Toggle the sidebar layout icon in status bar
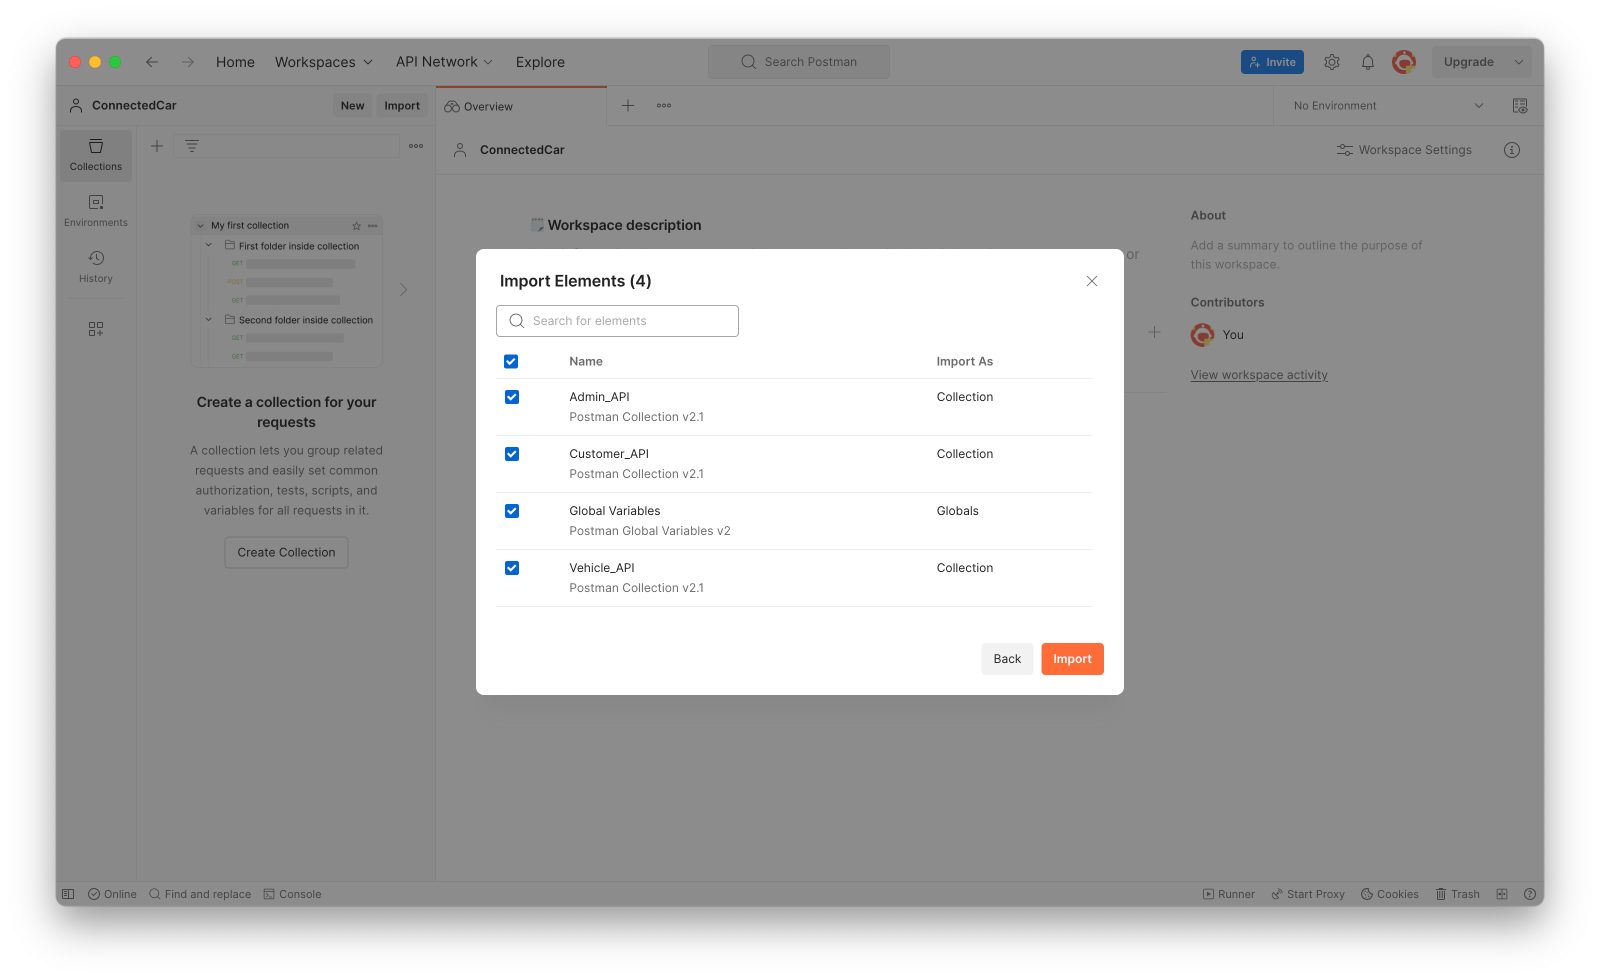Screen dimensions: 1600x980 pos(68,894)
